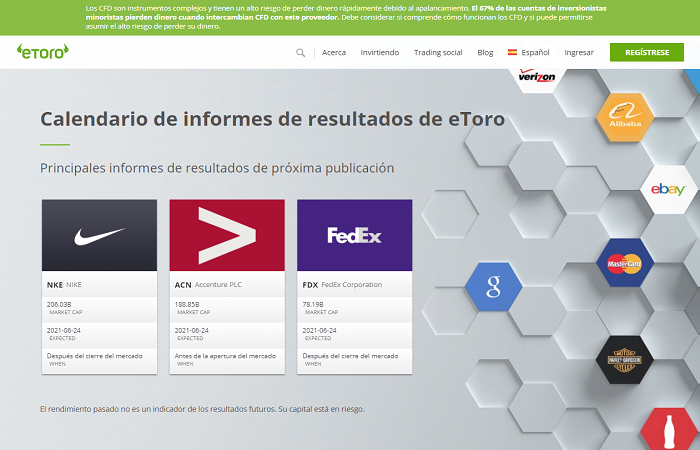
Task: Click 'Antes de la apertura del mercado' text
Action: click(x=225, y=356)
